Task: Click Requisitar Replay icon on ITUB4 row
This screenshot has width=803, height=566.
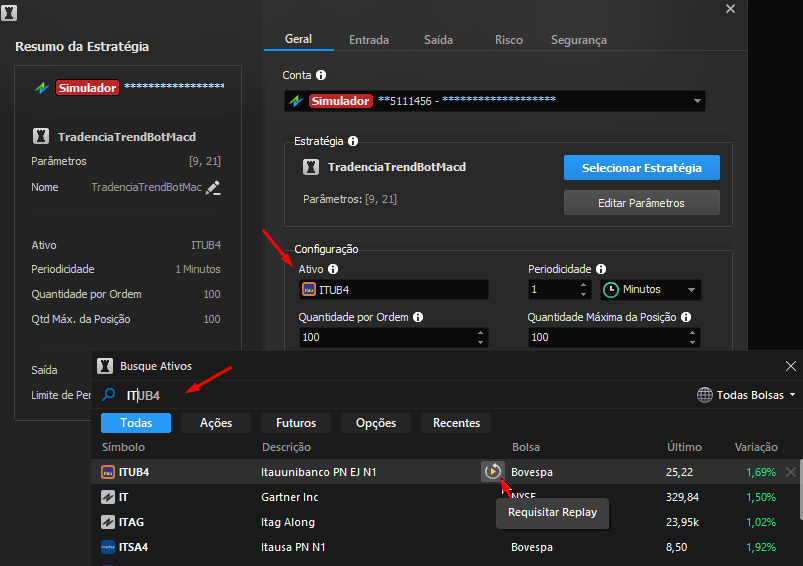Action: 493,471
